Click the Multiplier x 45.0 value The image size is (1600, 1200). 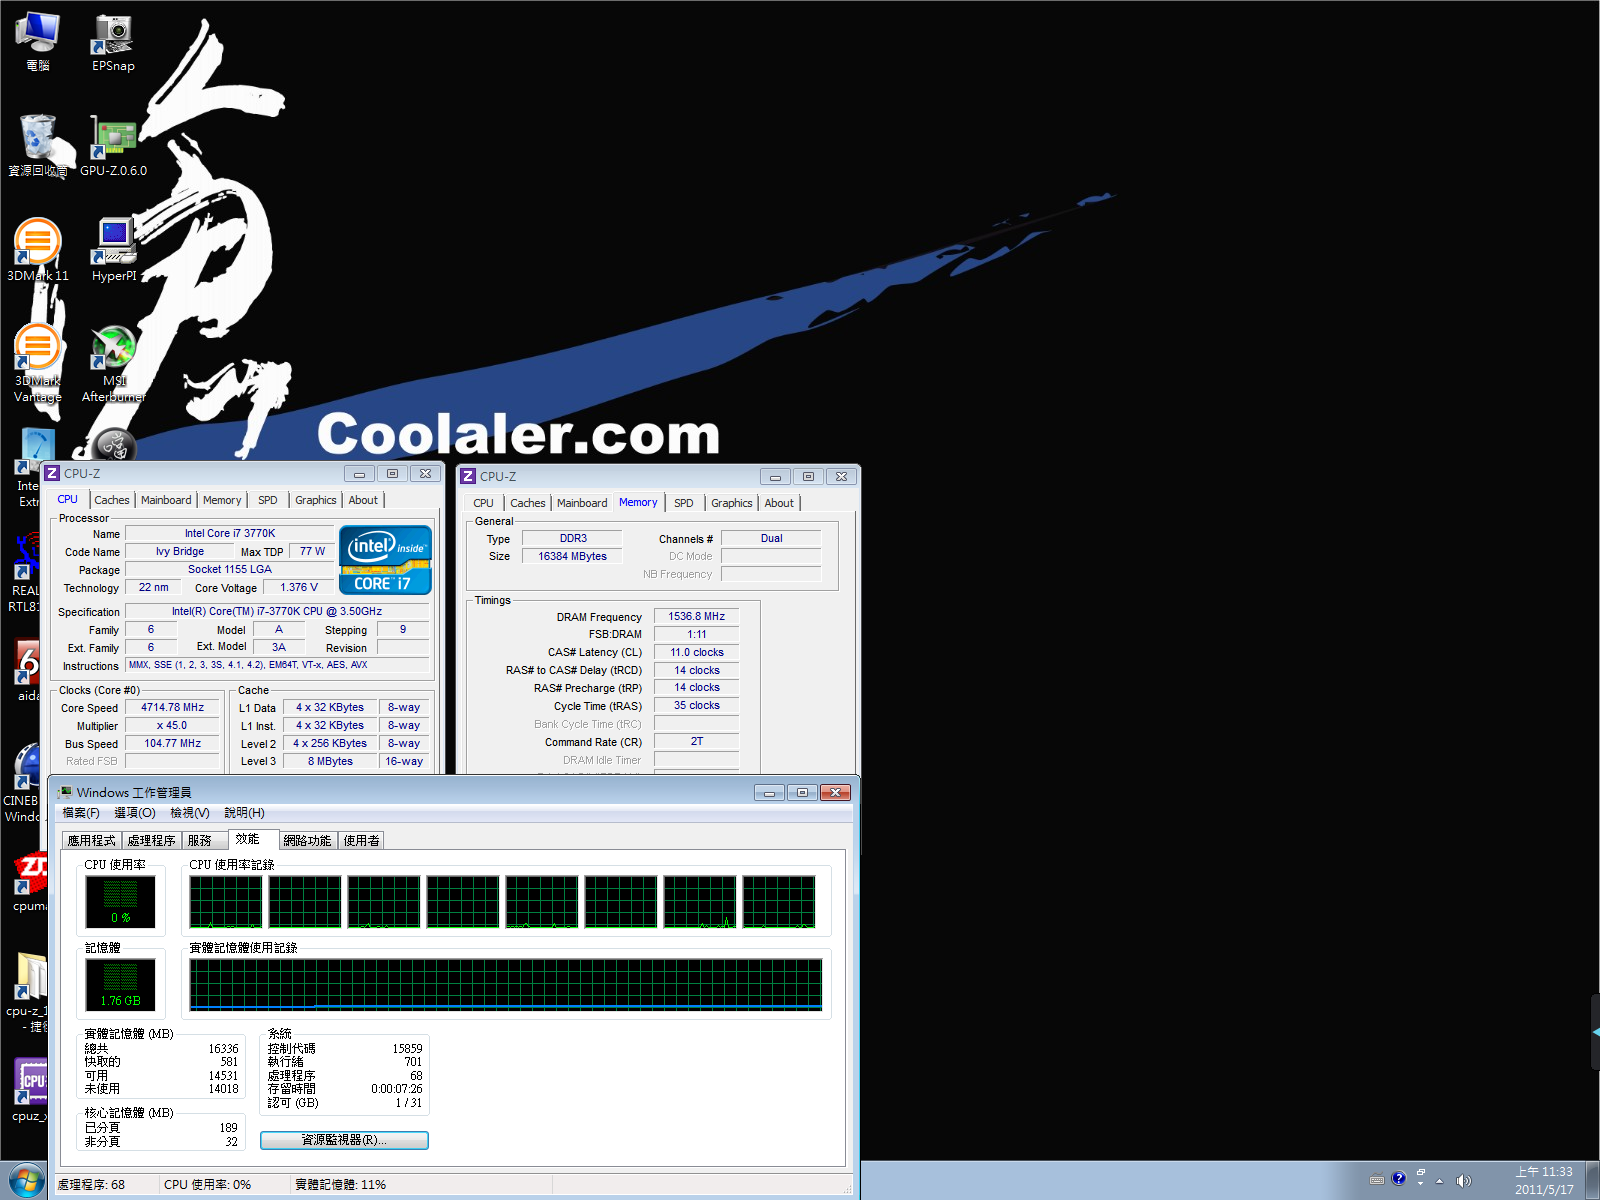point(172,725)
